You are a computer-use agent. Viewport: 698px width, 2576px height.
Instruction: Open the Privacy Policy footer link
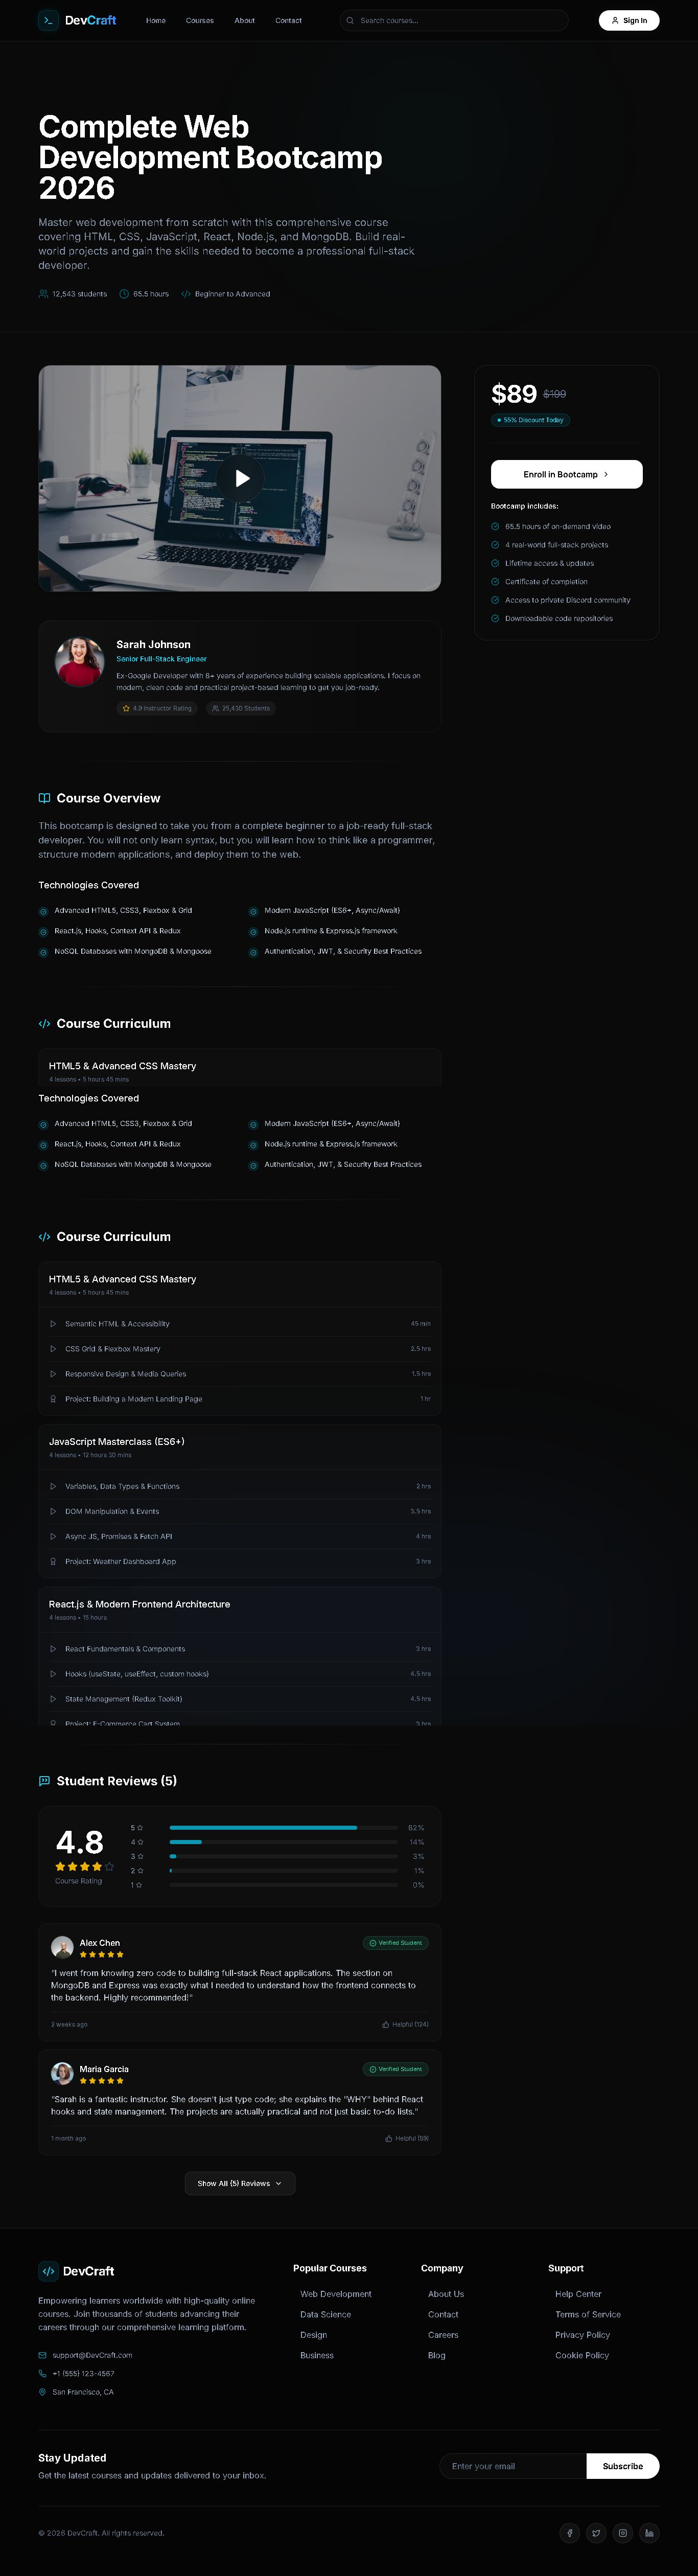[582, 2334]
